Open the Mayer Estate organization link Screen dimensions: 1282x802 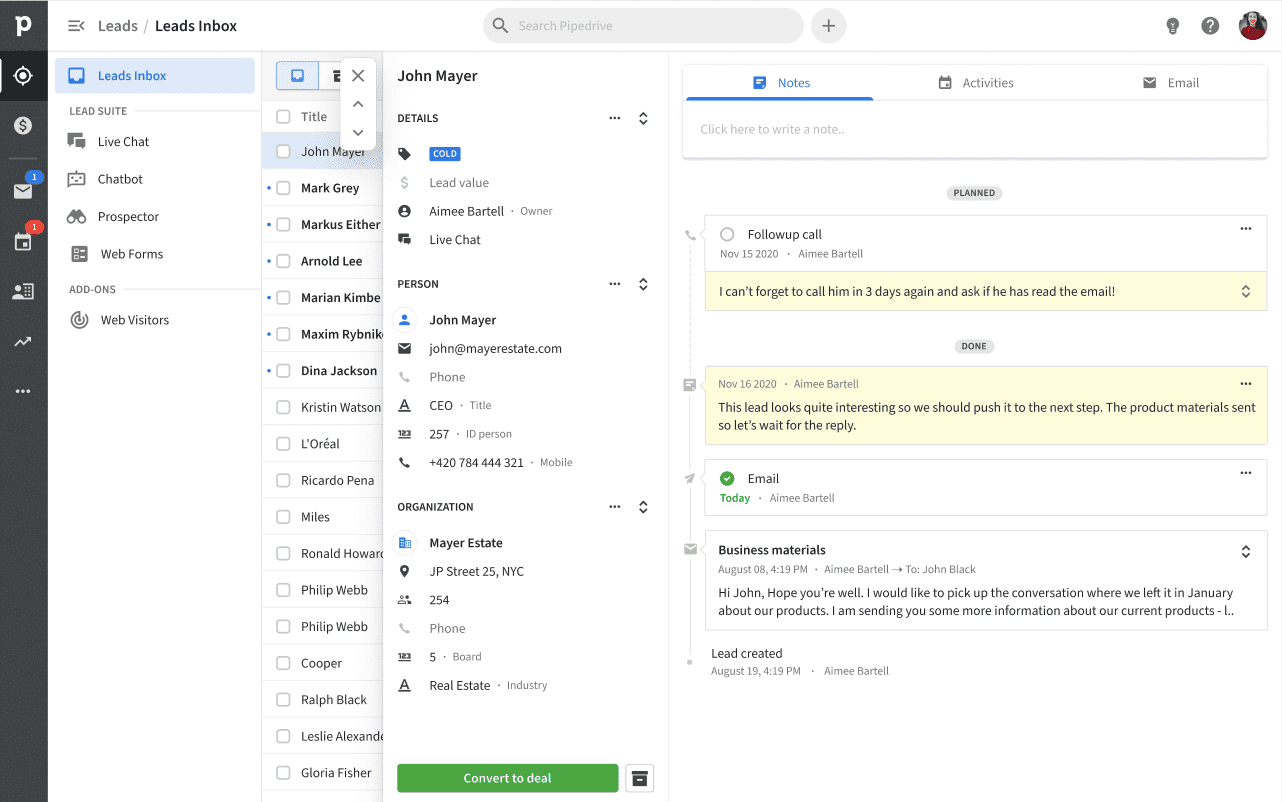point(466,543)
